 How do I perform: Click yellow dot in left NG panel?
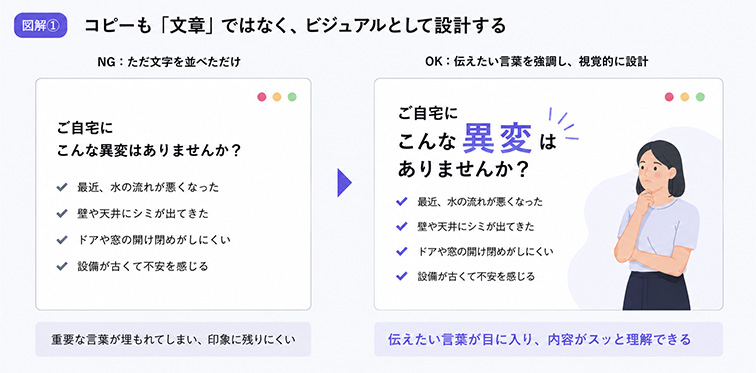coord(277,97)
